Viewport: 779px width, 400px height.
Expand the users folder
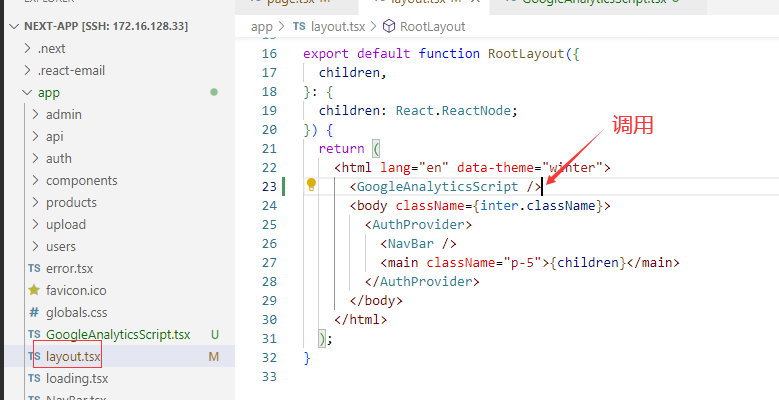pyautogui.click(x=36, y=246)
